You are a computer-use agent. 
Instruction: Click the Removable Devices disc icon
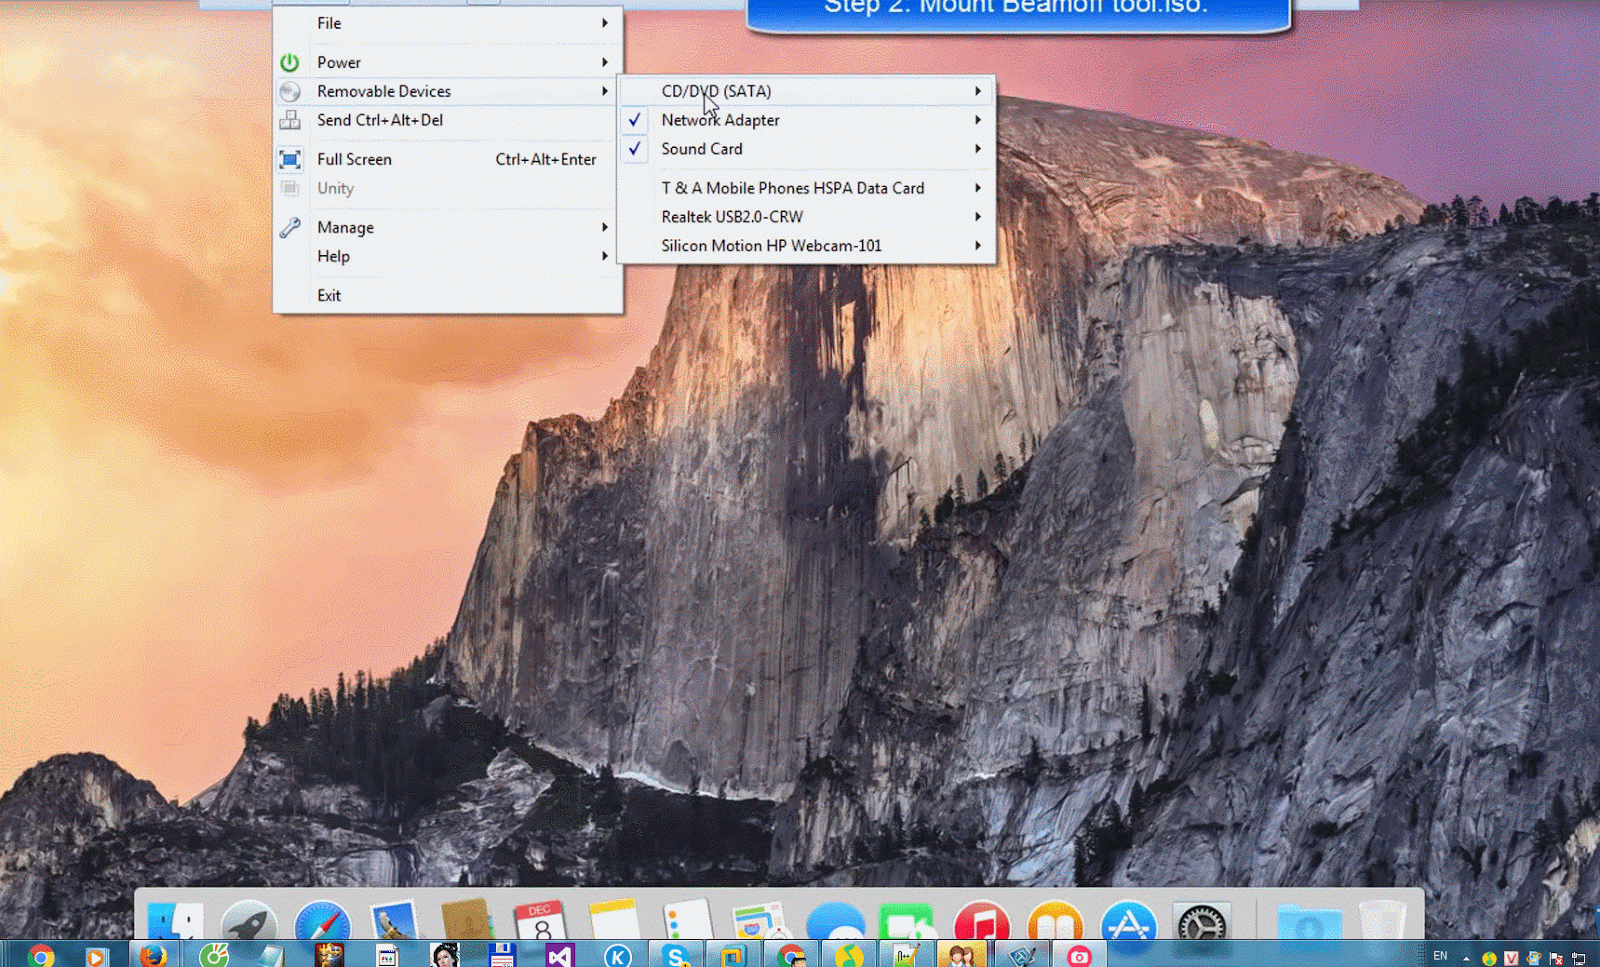pyautogui.click(x=290, y=91)
